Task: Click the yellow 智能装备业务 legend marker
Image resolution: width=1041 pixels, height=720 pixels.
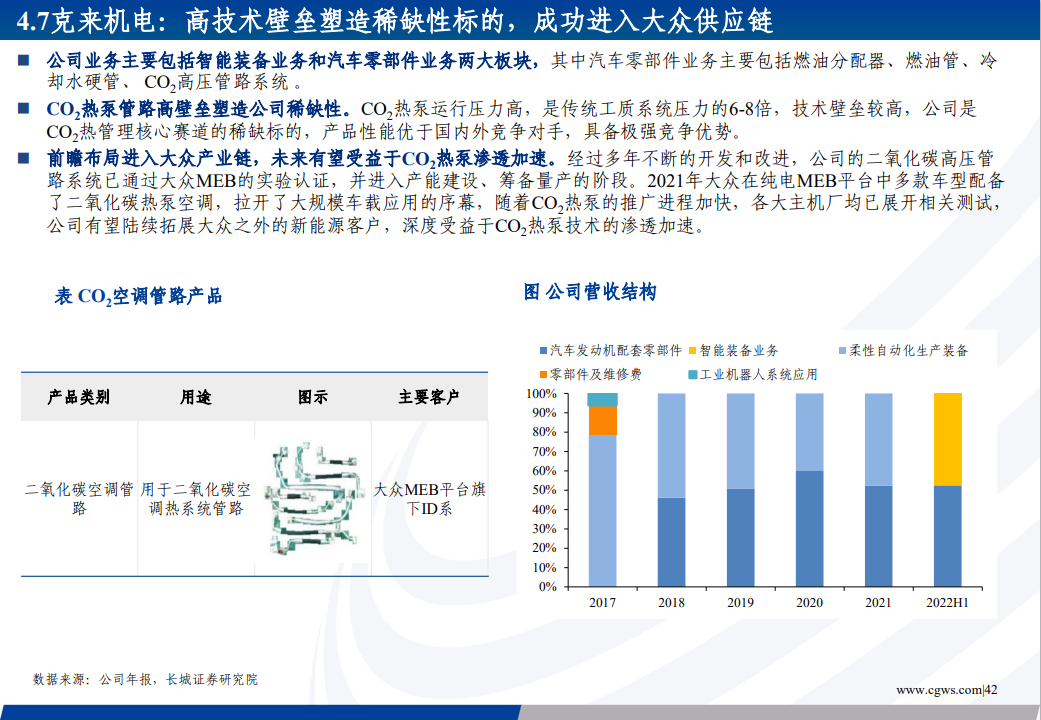Action: [x=691, y=351]
